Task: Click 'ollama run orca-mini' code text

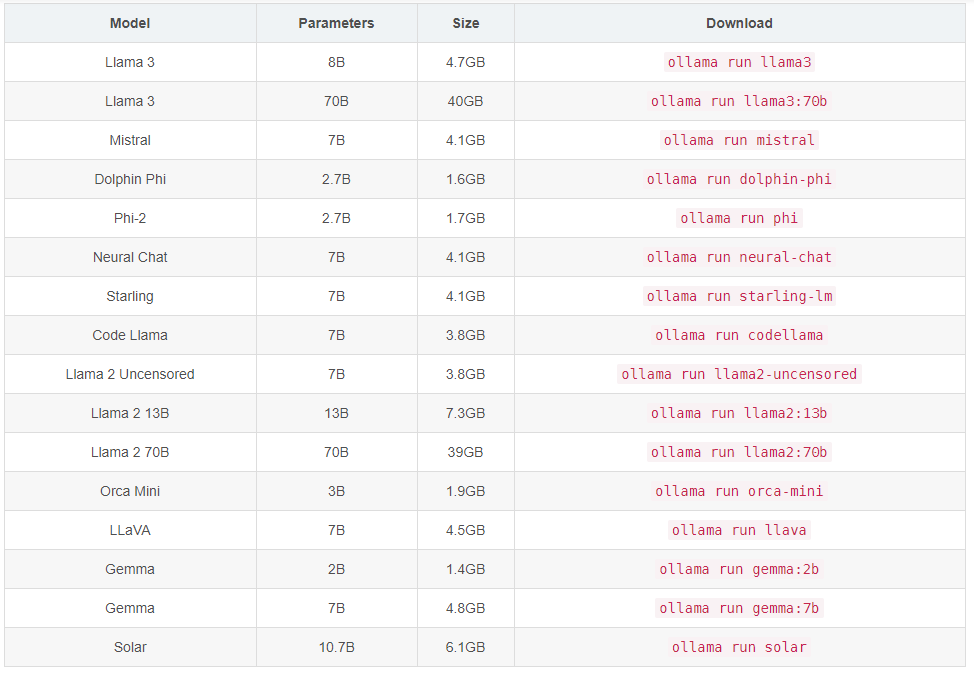Action: (739, 491)
